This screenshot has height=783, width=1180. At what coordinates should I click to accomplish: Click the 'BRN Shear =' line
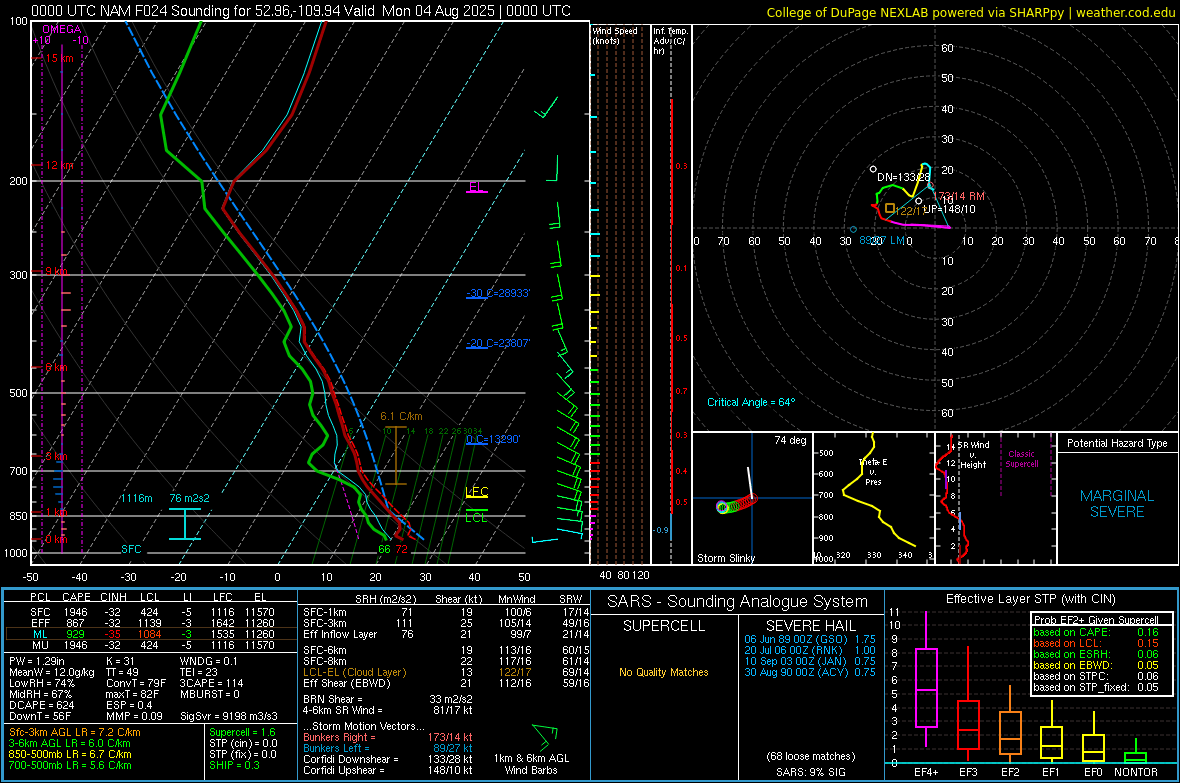[388, 699]
